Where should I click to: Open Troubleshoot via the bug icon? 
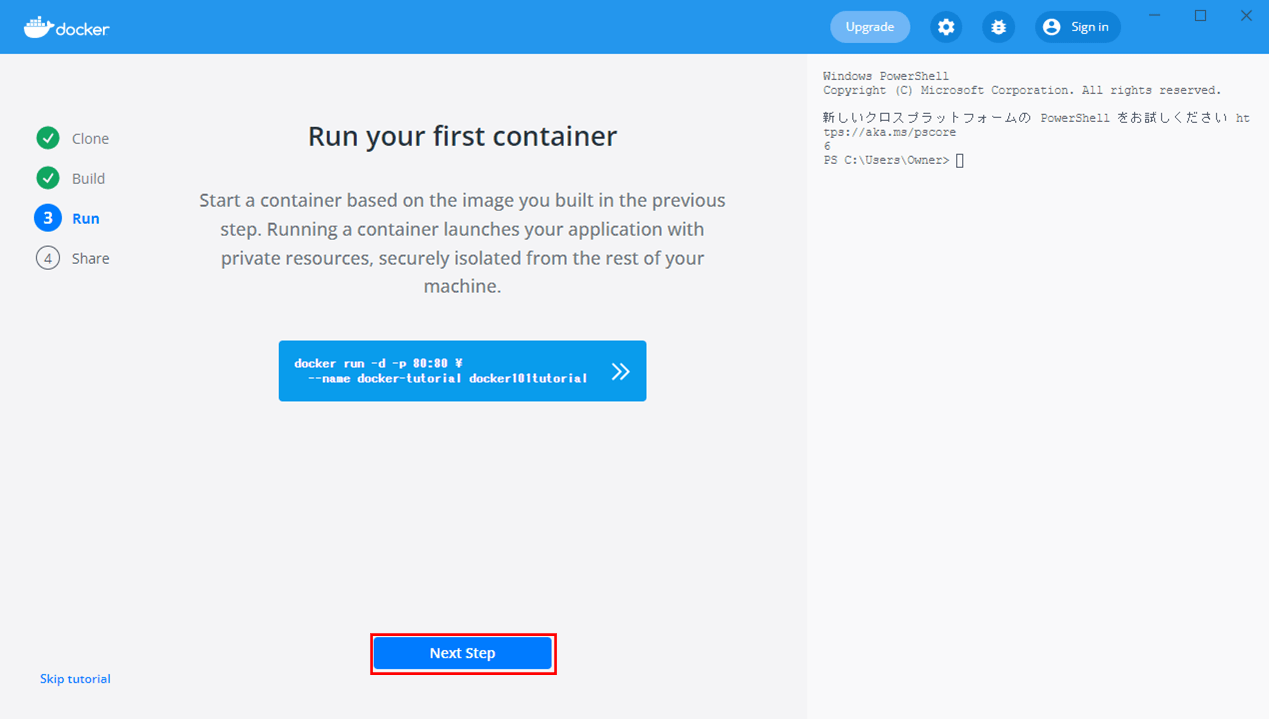click(998, 27)
